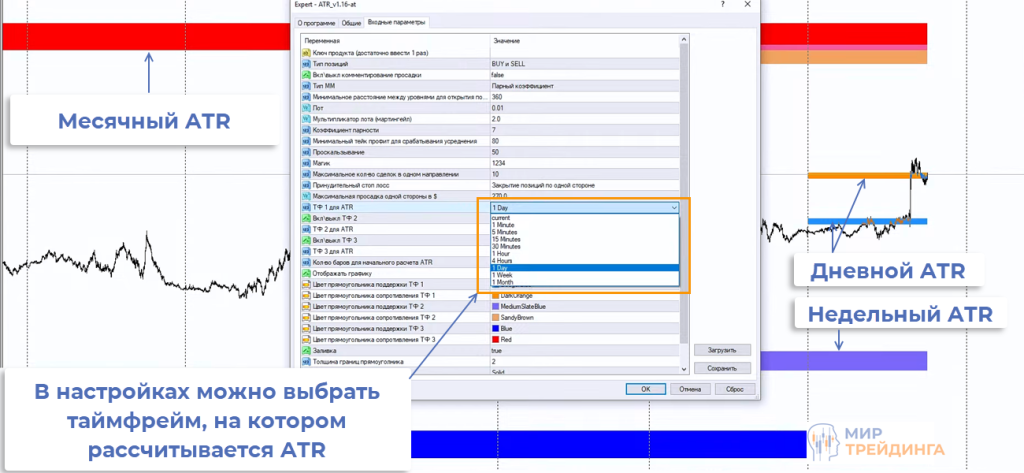Open the 'Общие' tab
Image resolution: width=1024 pixels, height=473 pixels.
[352, 21]
